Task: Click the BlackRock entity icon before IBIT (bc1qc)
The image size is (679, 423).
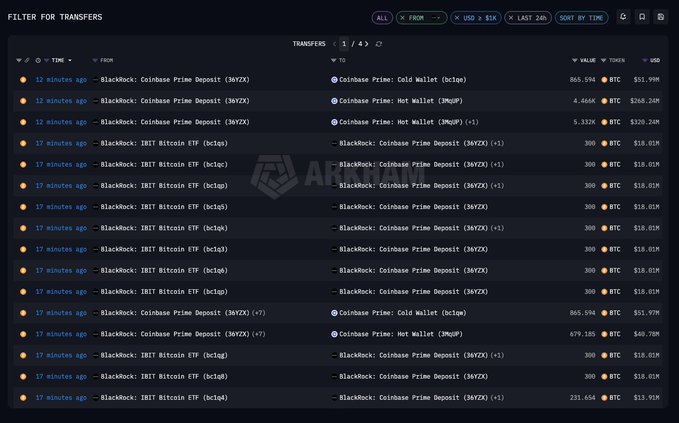Action: pos(96,165)
